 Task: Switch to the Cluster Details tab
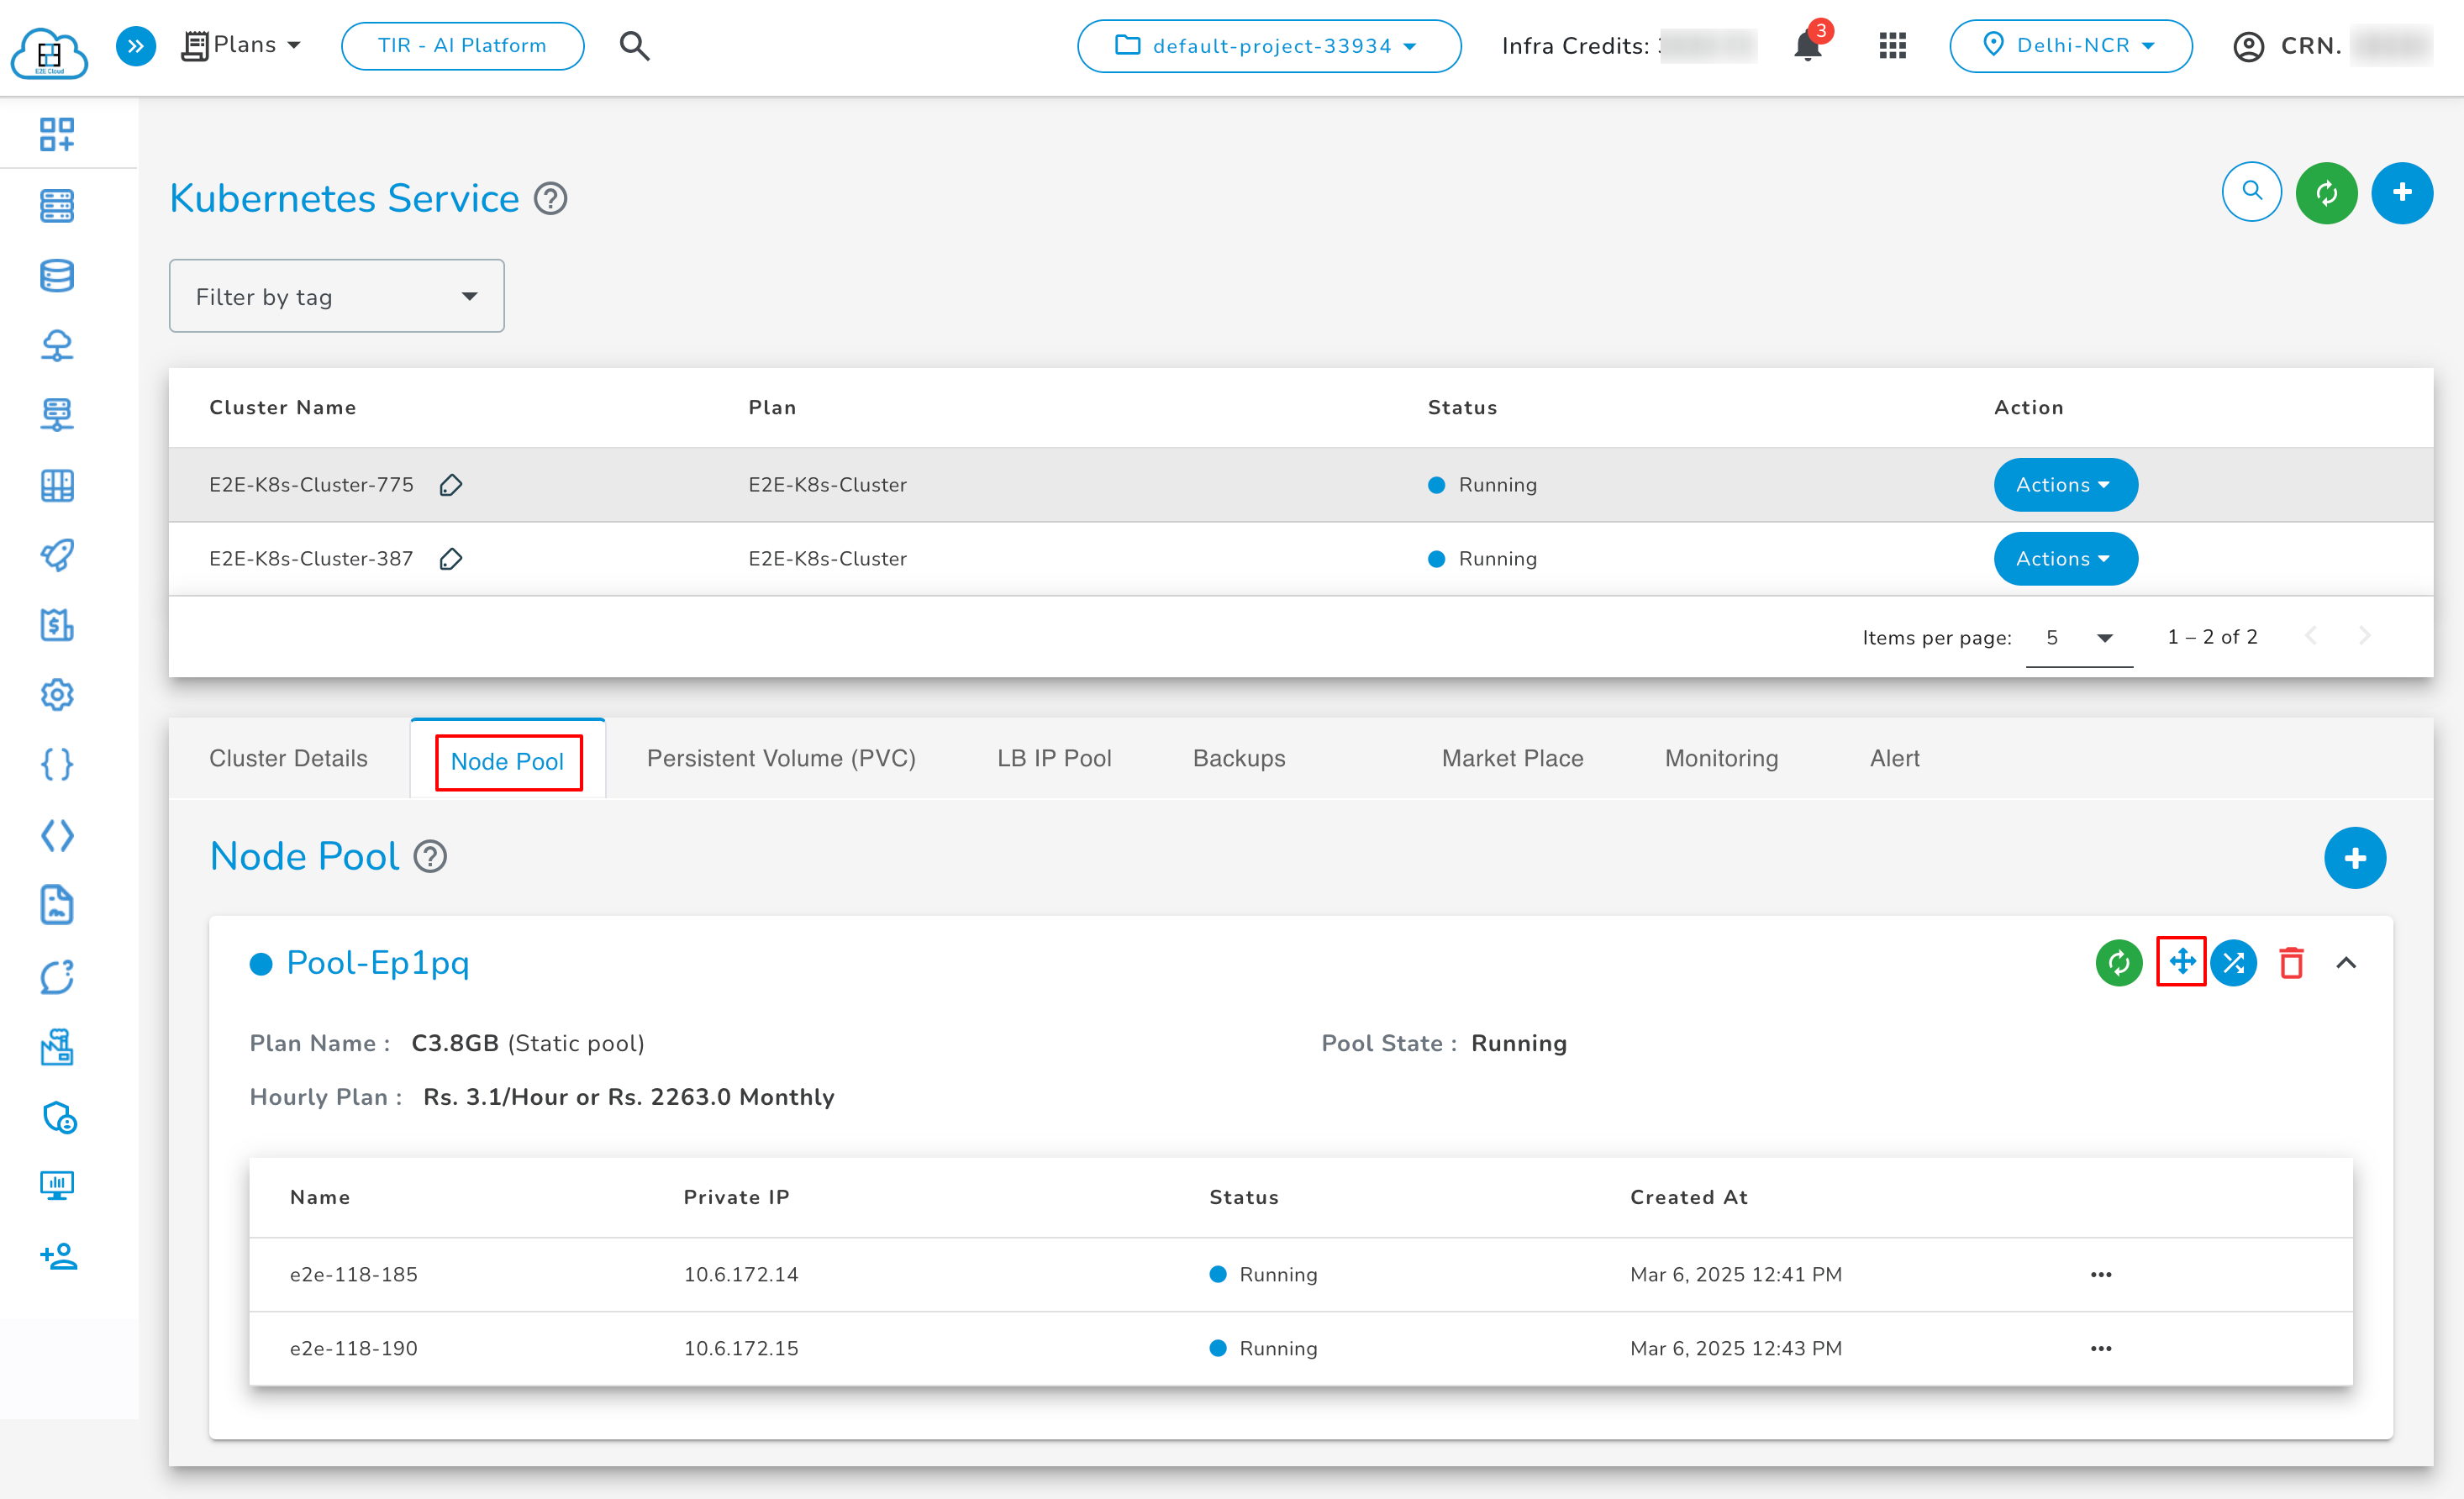point(289,758)
